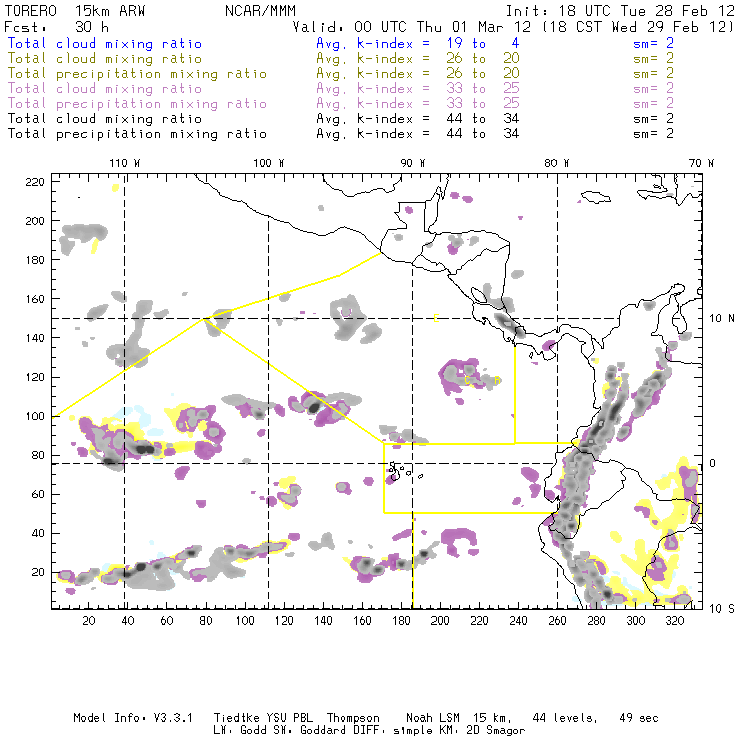The image size is (740, 740).
Task: Click the "160" vertical axis tick label
Action: (x=35, y=299)
